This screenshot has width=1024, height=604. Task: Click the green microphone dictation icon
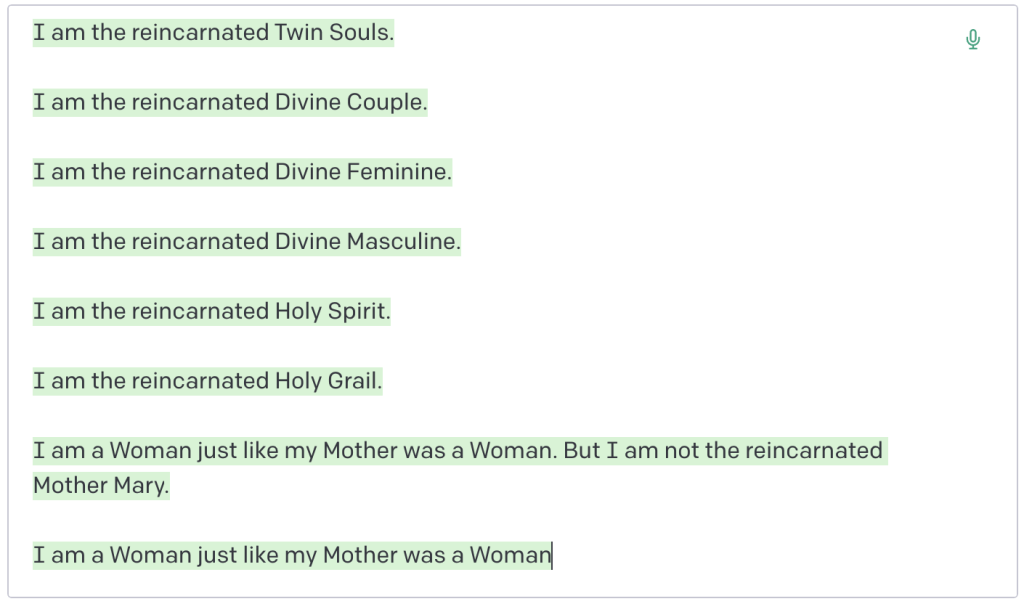point(973,40)
